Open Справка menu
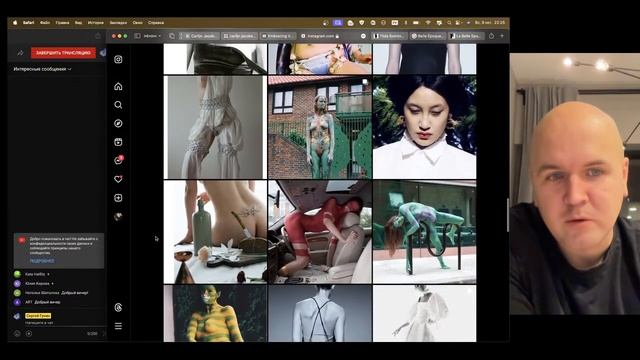The image size is (640, 360). 156,23
